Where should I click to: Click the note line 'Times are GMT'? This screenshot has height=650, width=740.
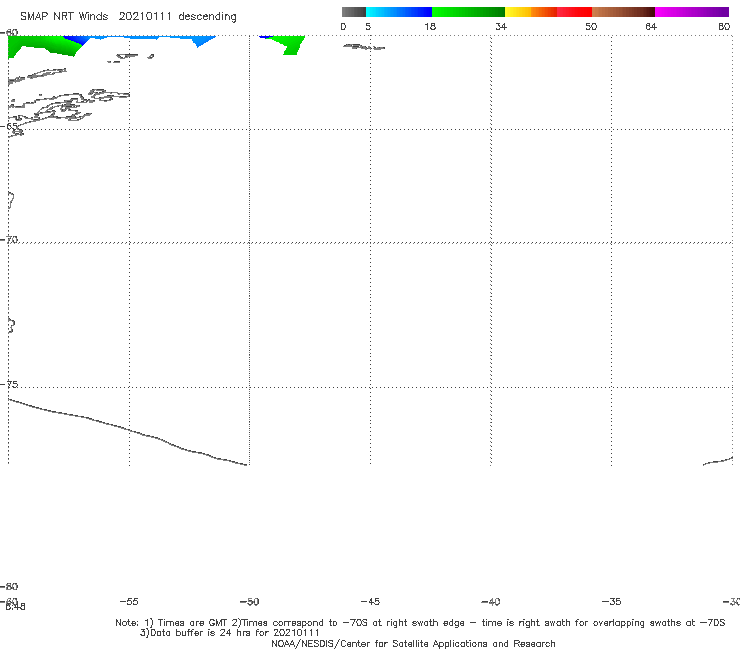pos(193,623)
